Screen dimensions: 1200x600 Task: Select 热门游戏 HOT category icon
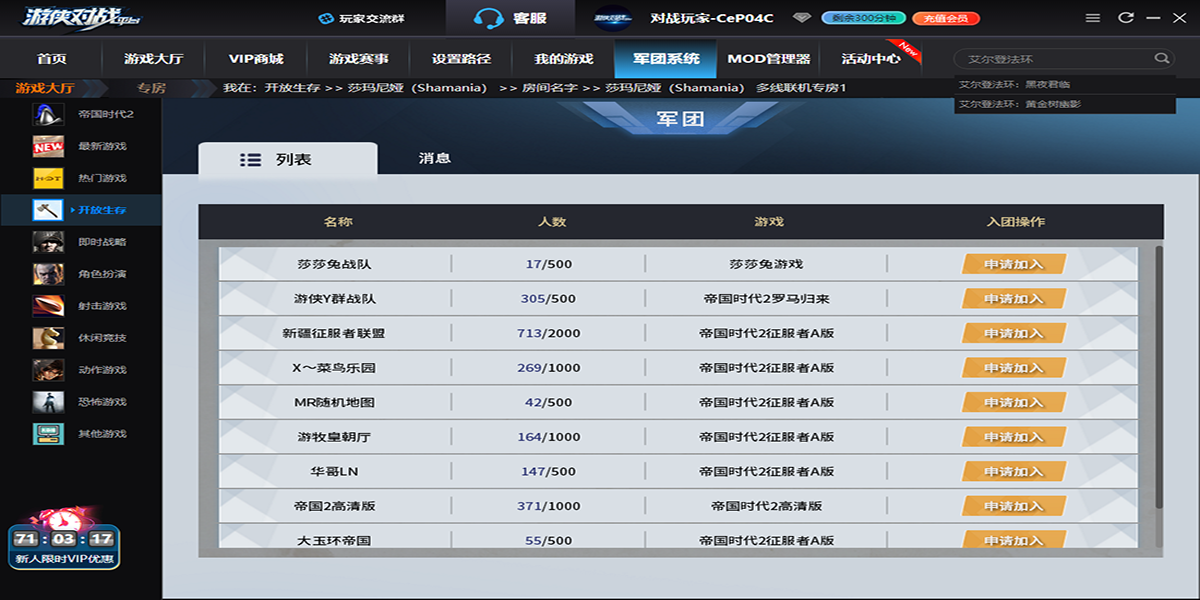coord(48,178)
